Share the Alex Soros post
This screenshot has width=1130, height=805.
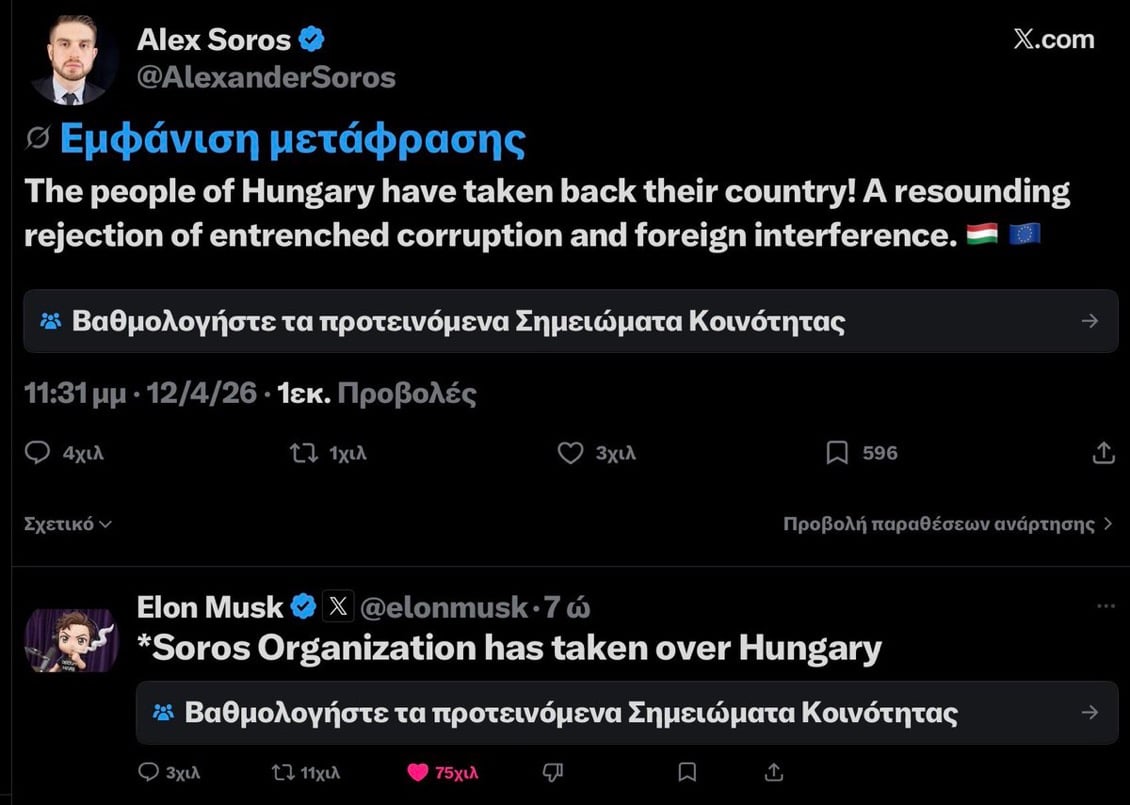(x=1103, y=453)
